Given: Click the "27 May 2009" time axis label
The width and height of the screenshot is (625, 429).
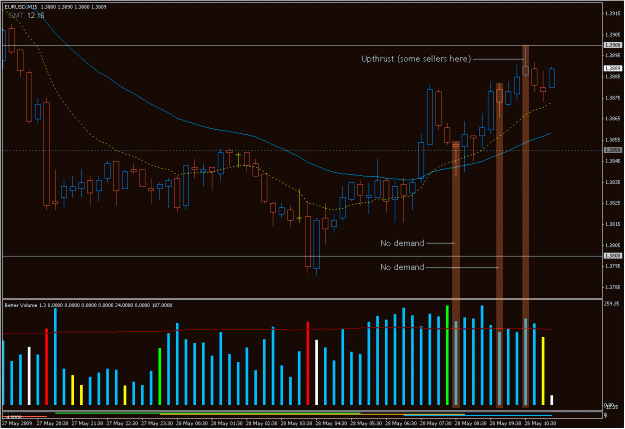Looking at the screenshot, I should pos(17,423).
